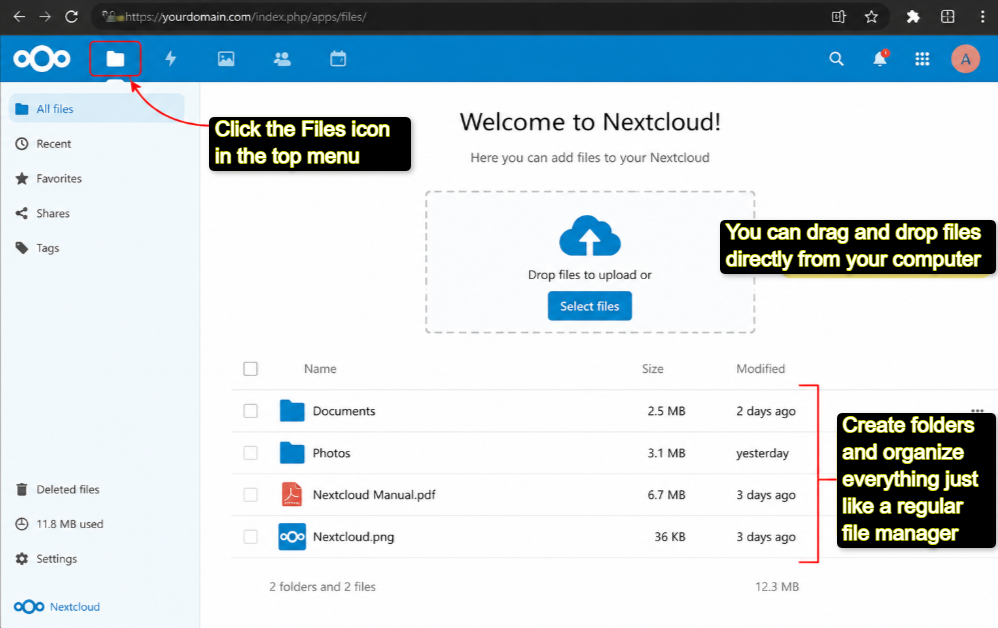Click the Documents folder icon
The height and width of the screenshot is (628, 998).
click(x=292, y=410)
